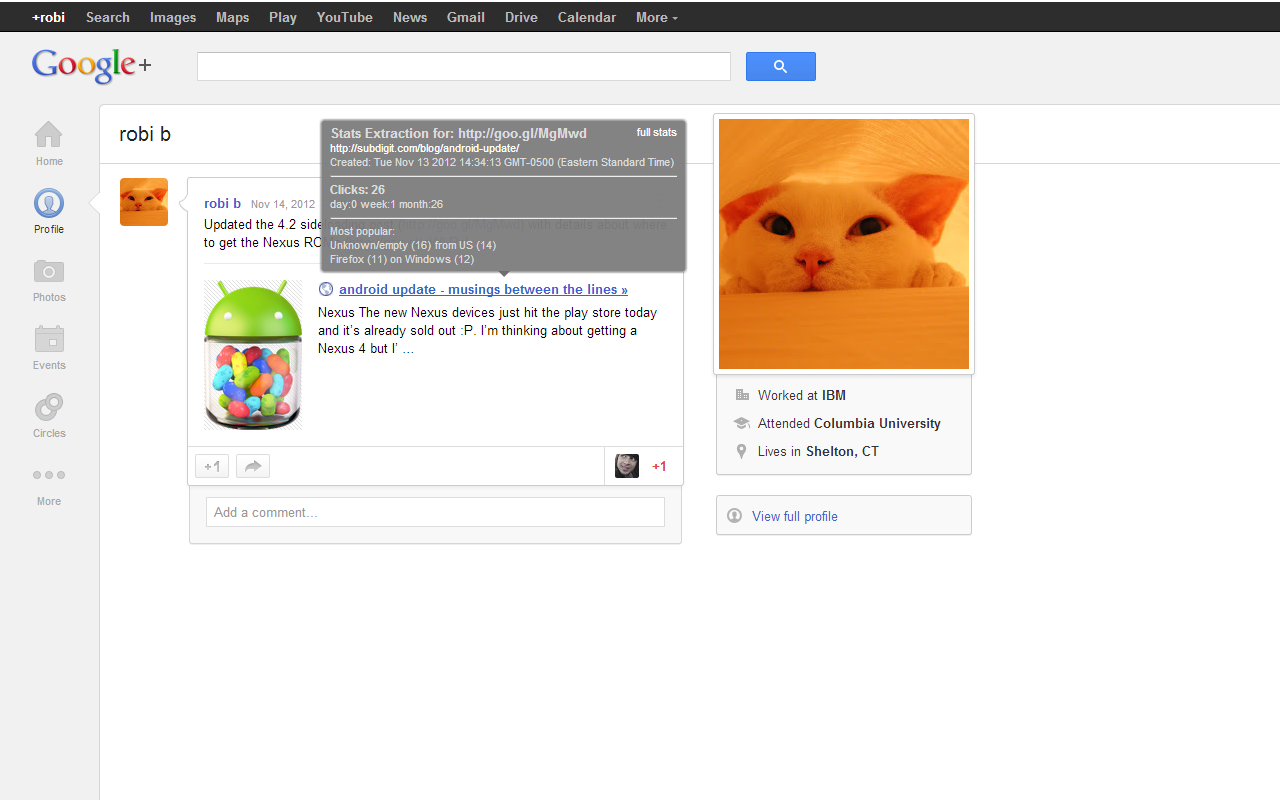This screenshot has height=800, width=1280.
Task: Click the blue search magnifier button
Action: click(781, 67)
